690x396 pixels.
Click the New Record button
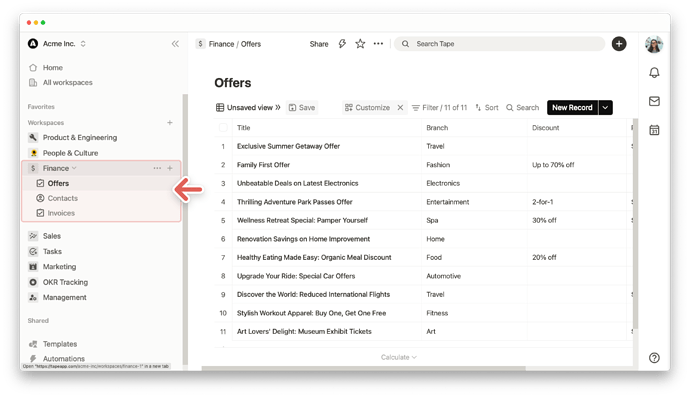(572, 108)
